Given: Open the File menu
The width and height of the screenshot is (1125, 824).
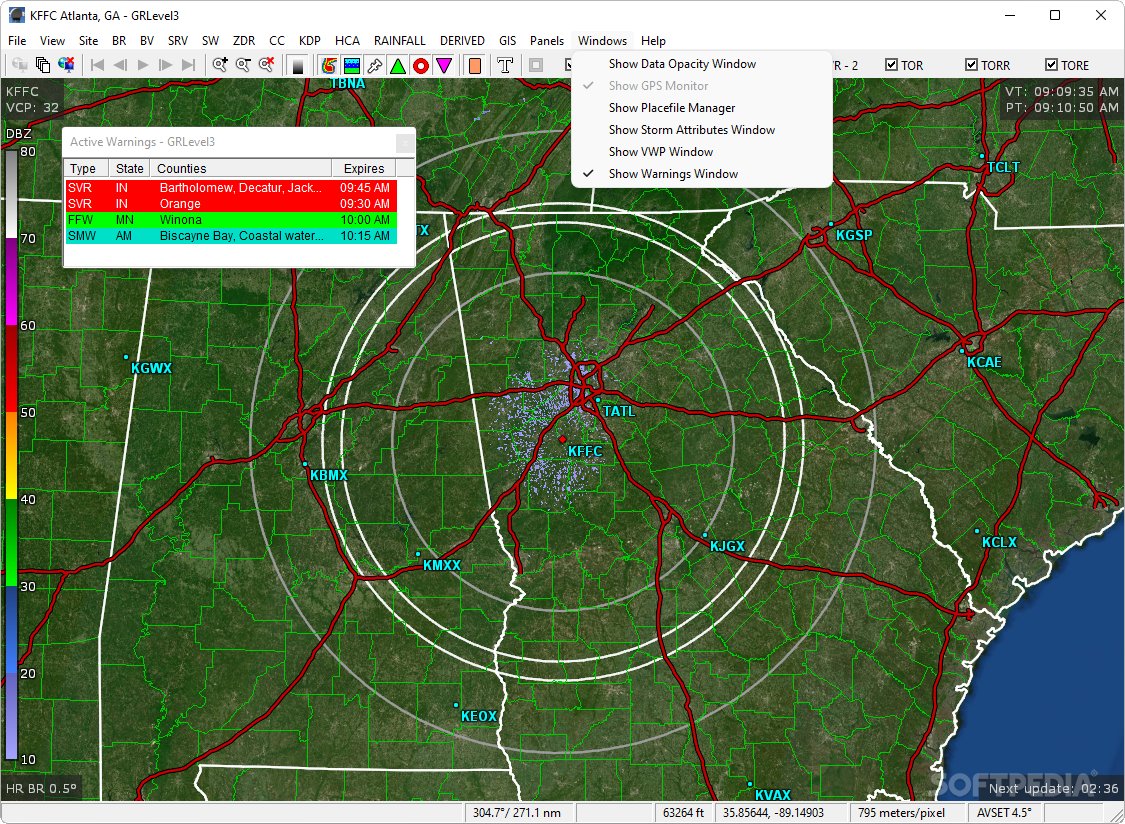Looking at the screenshot, I should coord(17,41).
